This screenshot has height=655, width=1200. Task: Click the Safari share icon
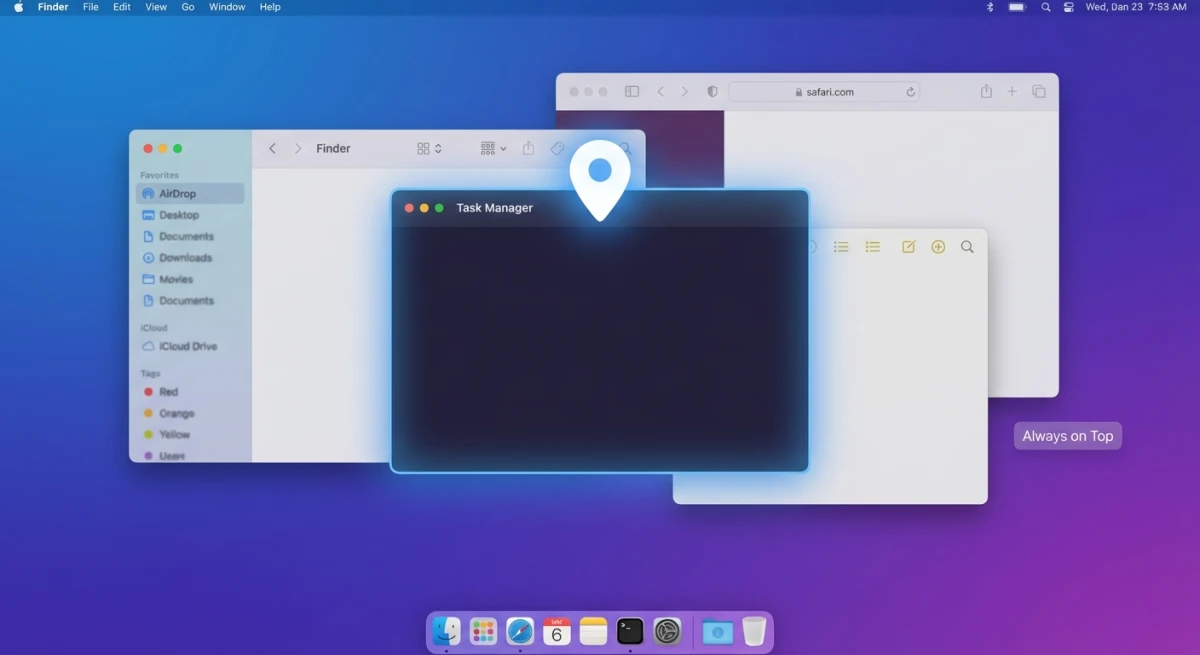(x=986, y=91)
